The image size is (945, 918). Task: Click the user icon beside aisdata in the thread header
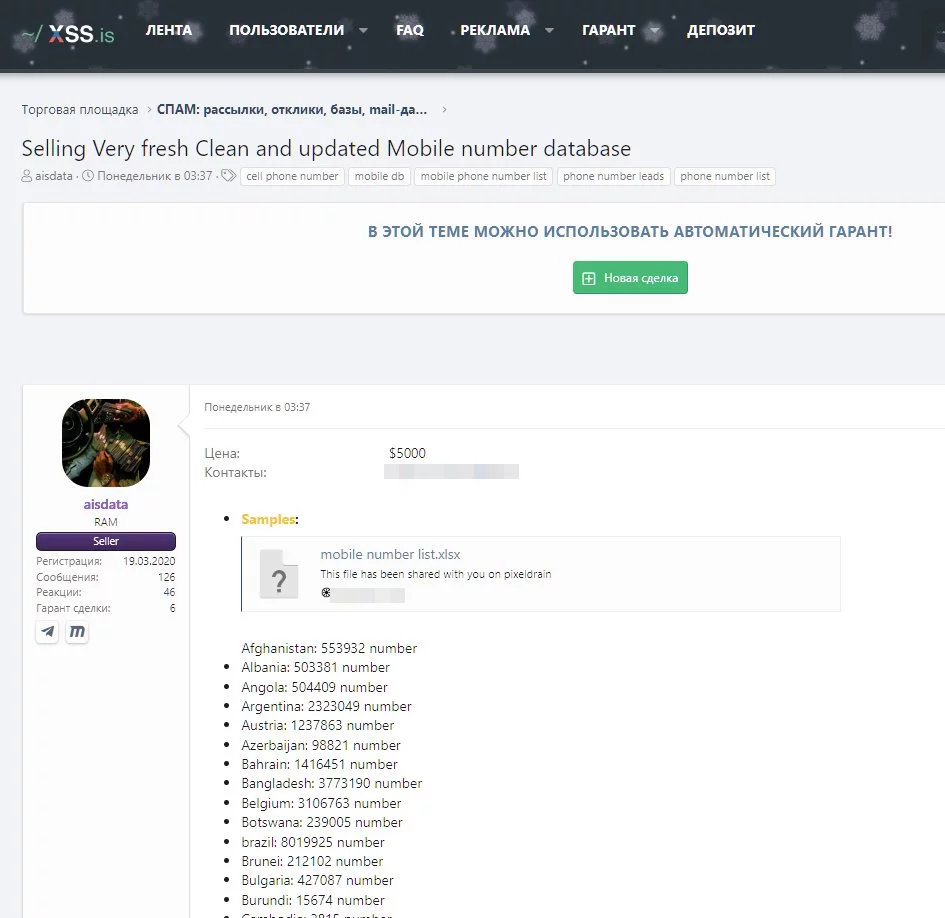click(x=27, y=177)
